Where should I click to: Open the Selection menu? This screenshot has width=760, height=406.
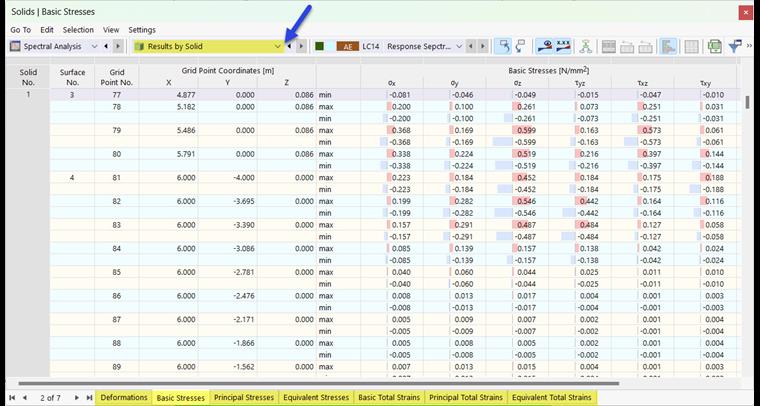click(78, 30)
